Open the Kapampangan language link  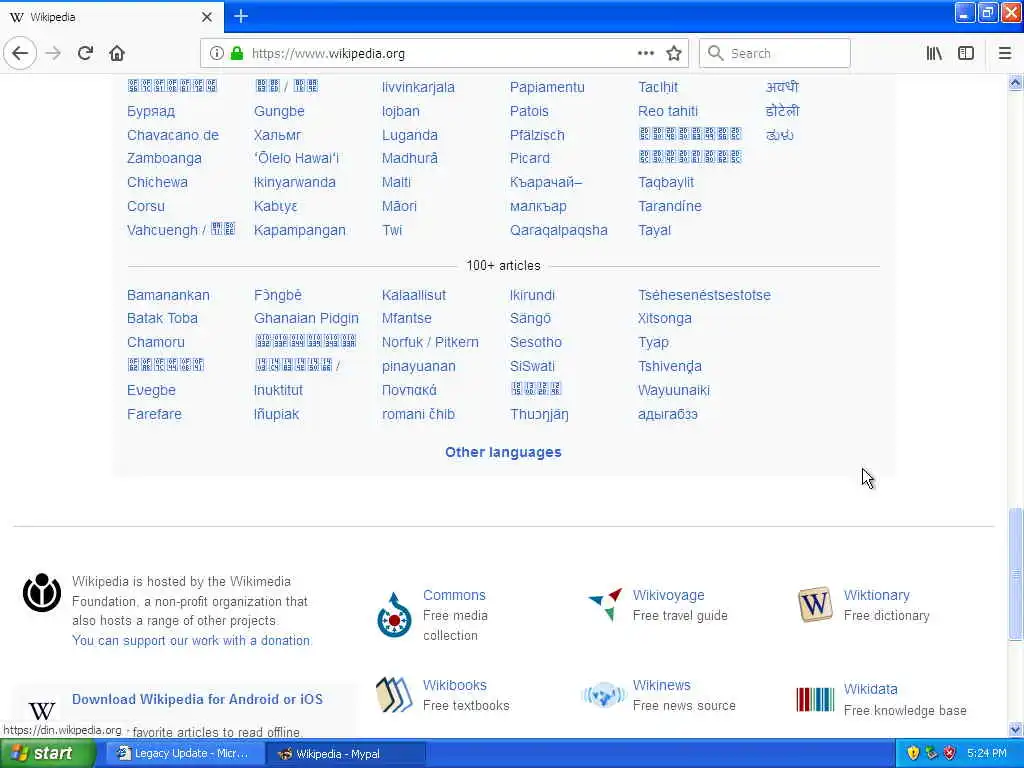coord(300,230)
